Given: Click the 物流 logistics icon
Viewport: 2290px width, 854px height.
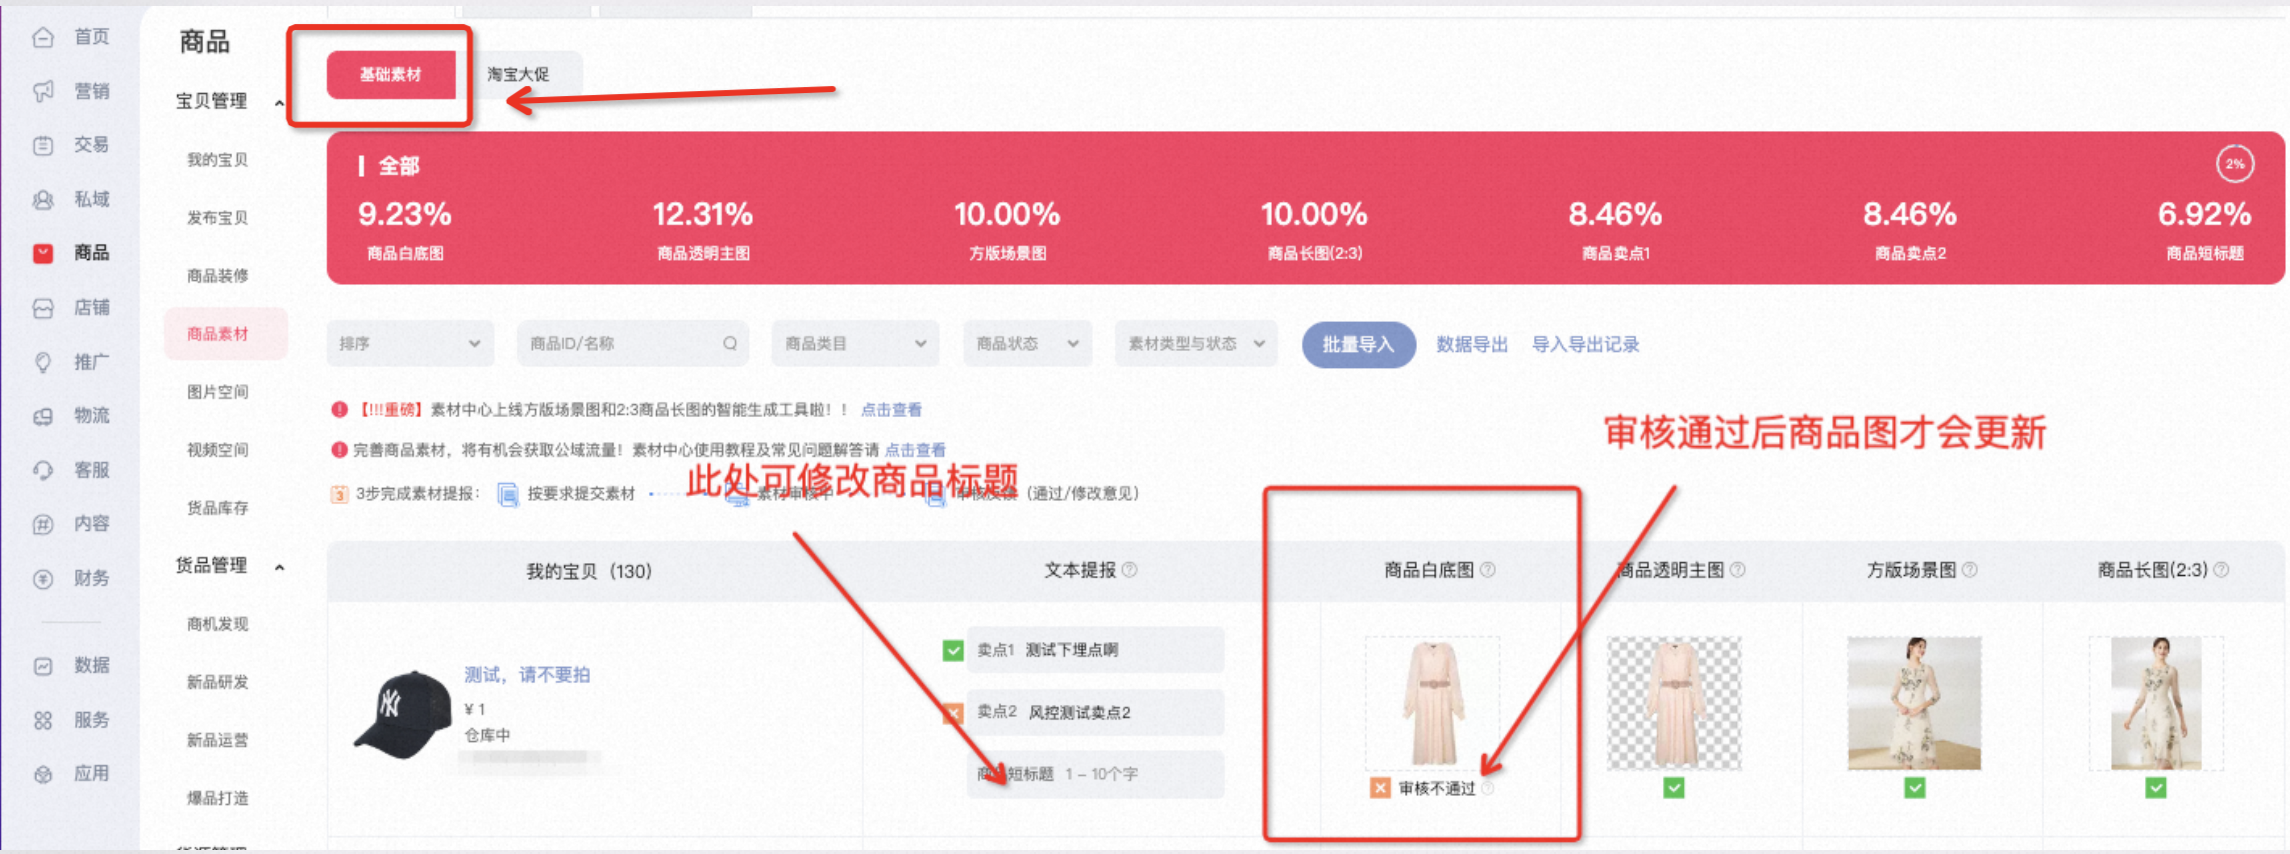Looking at the screenshot, I should [43, 417].
